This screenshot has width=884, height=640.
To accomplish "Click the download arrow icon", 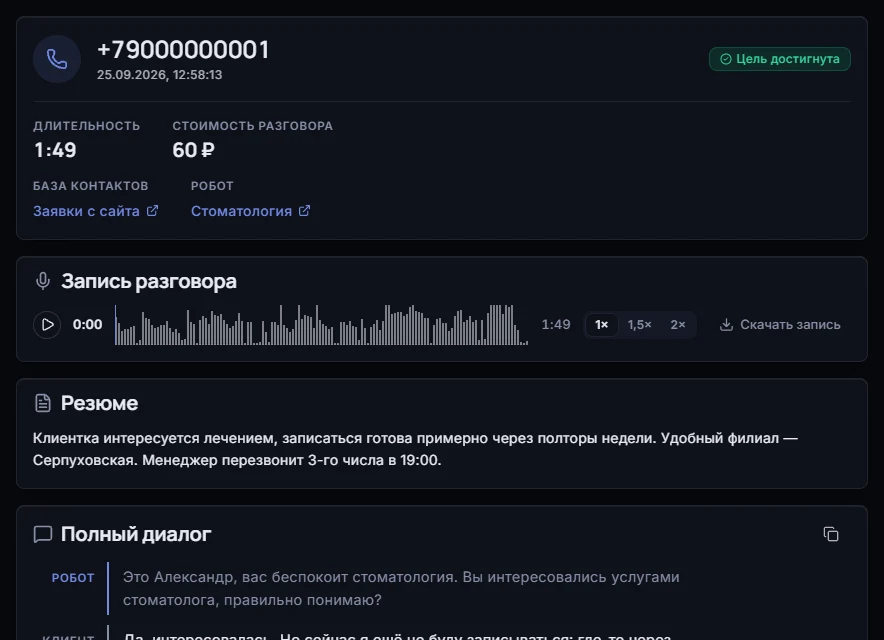I will (x=726, y=325).
